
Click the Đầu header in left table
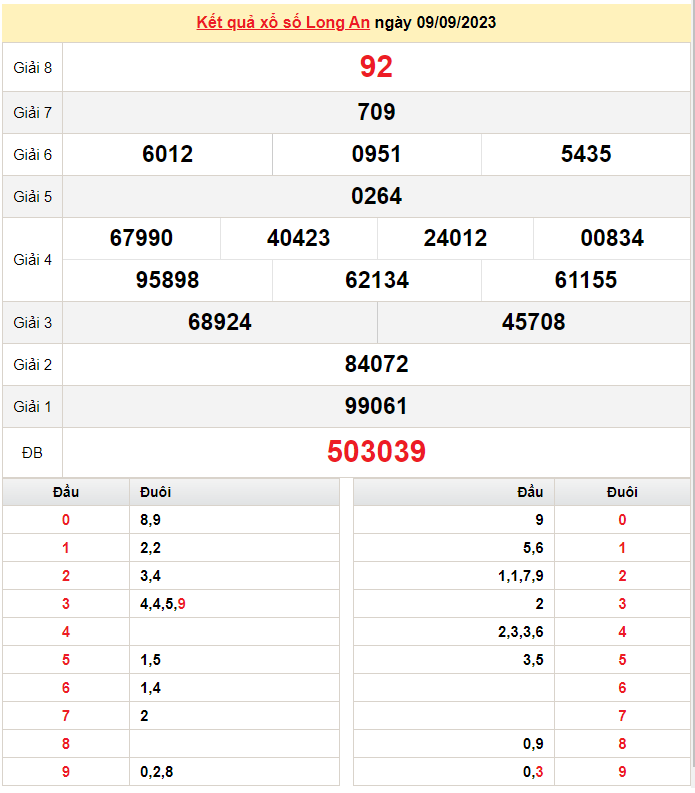(66, 492)
